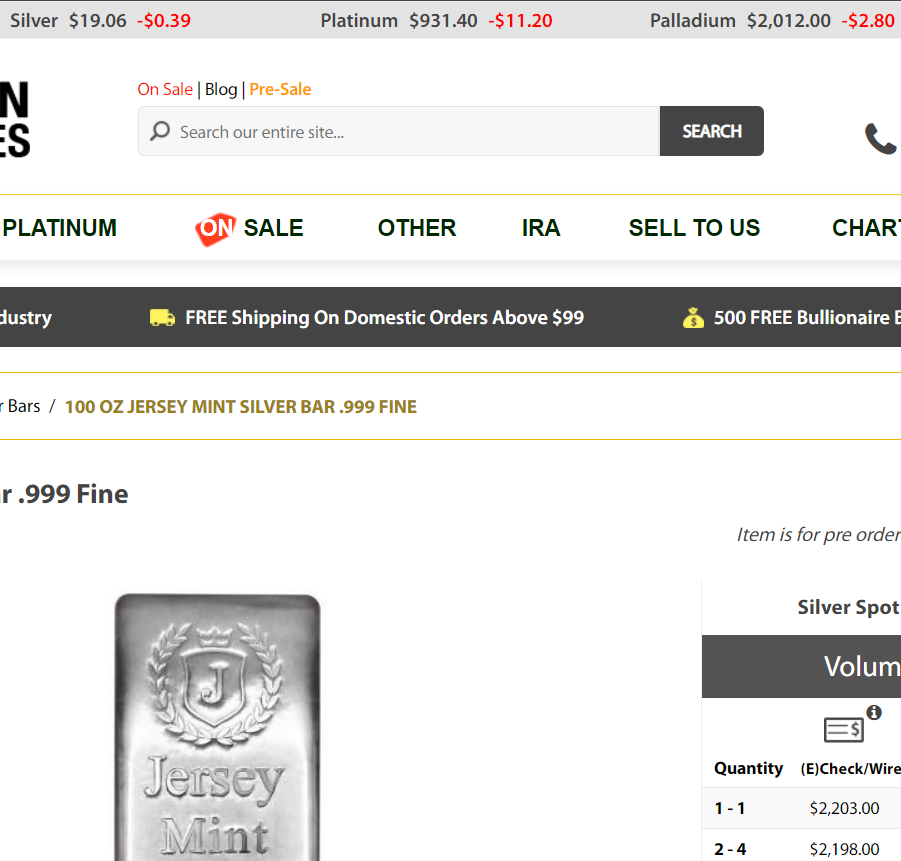Click the check payment icon
Screen dimensions: 901x861
tap(843, 730)
